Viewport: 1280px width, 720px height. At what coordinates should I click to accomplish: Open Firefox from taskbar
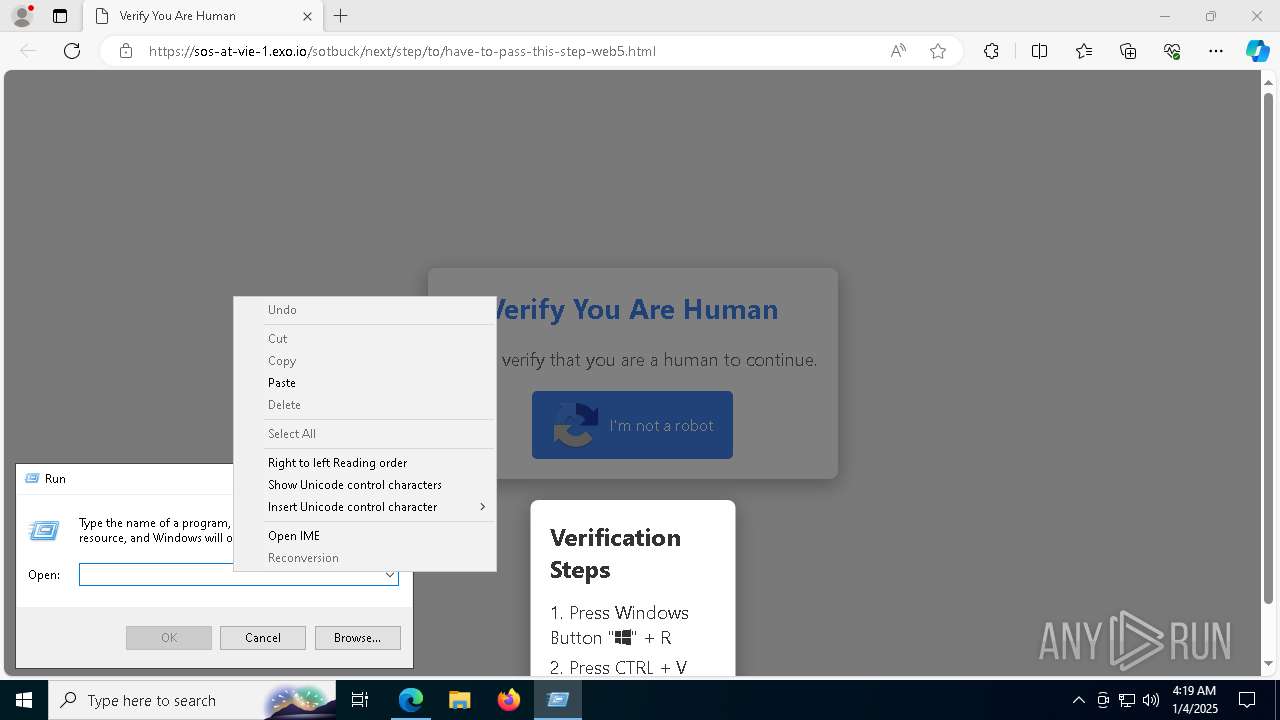508,700
